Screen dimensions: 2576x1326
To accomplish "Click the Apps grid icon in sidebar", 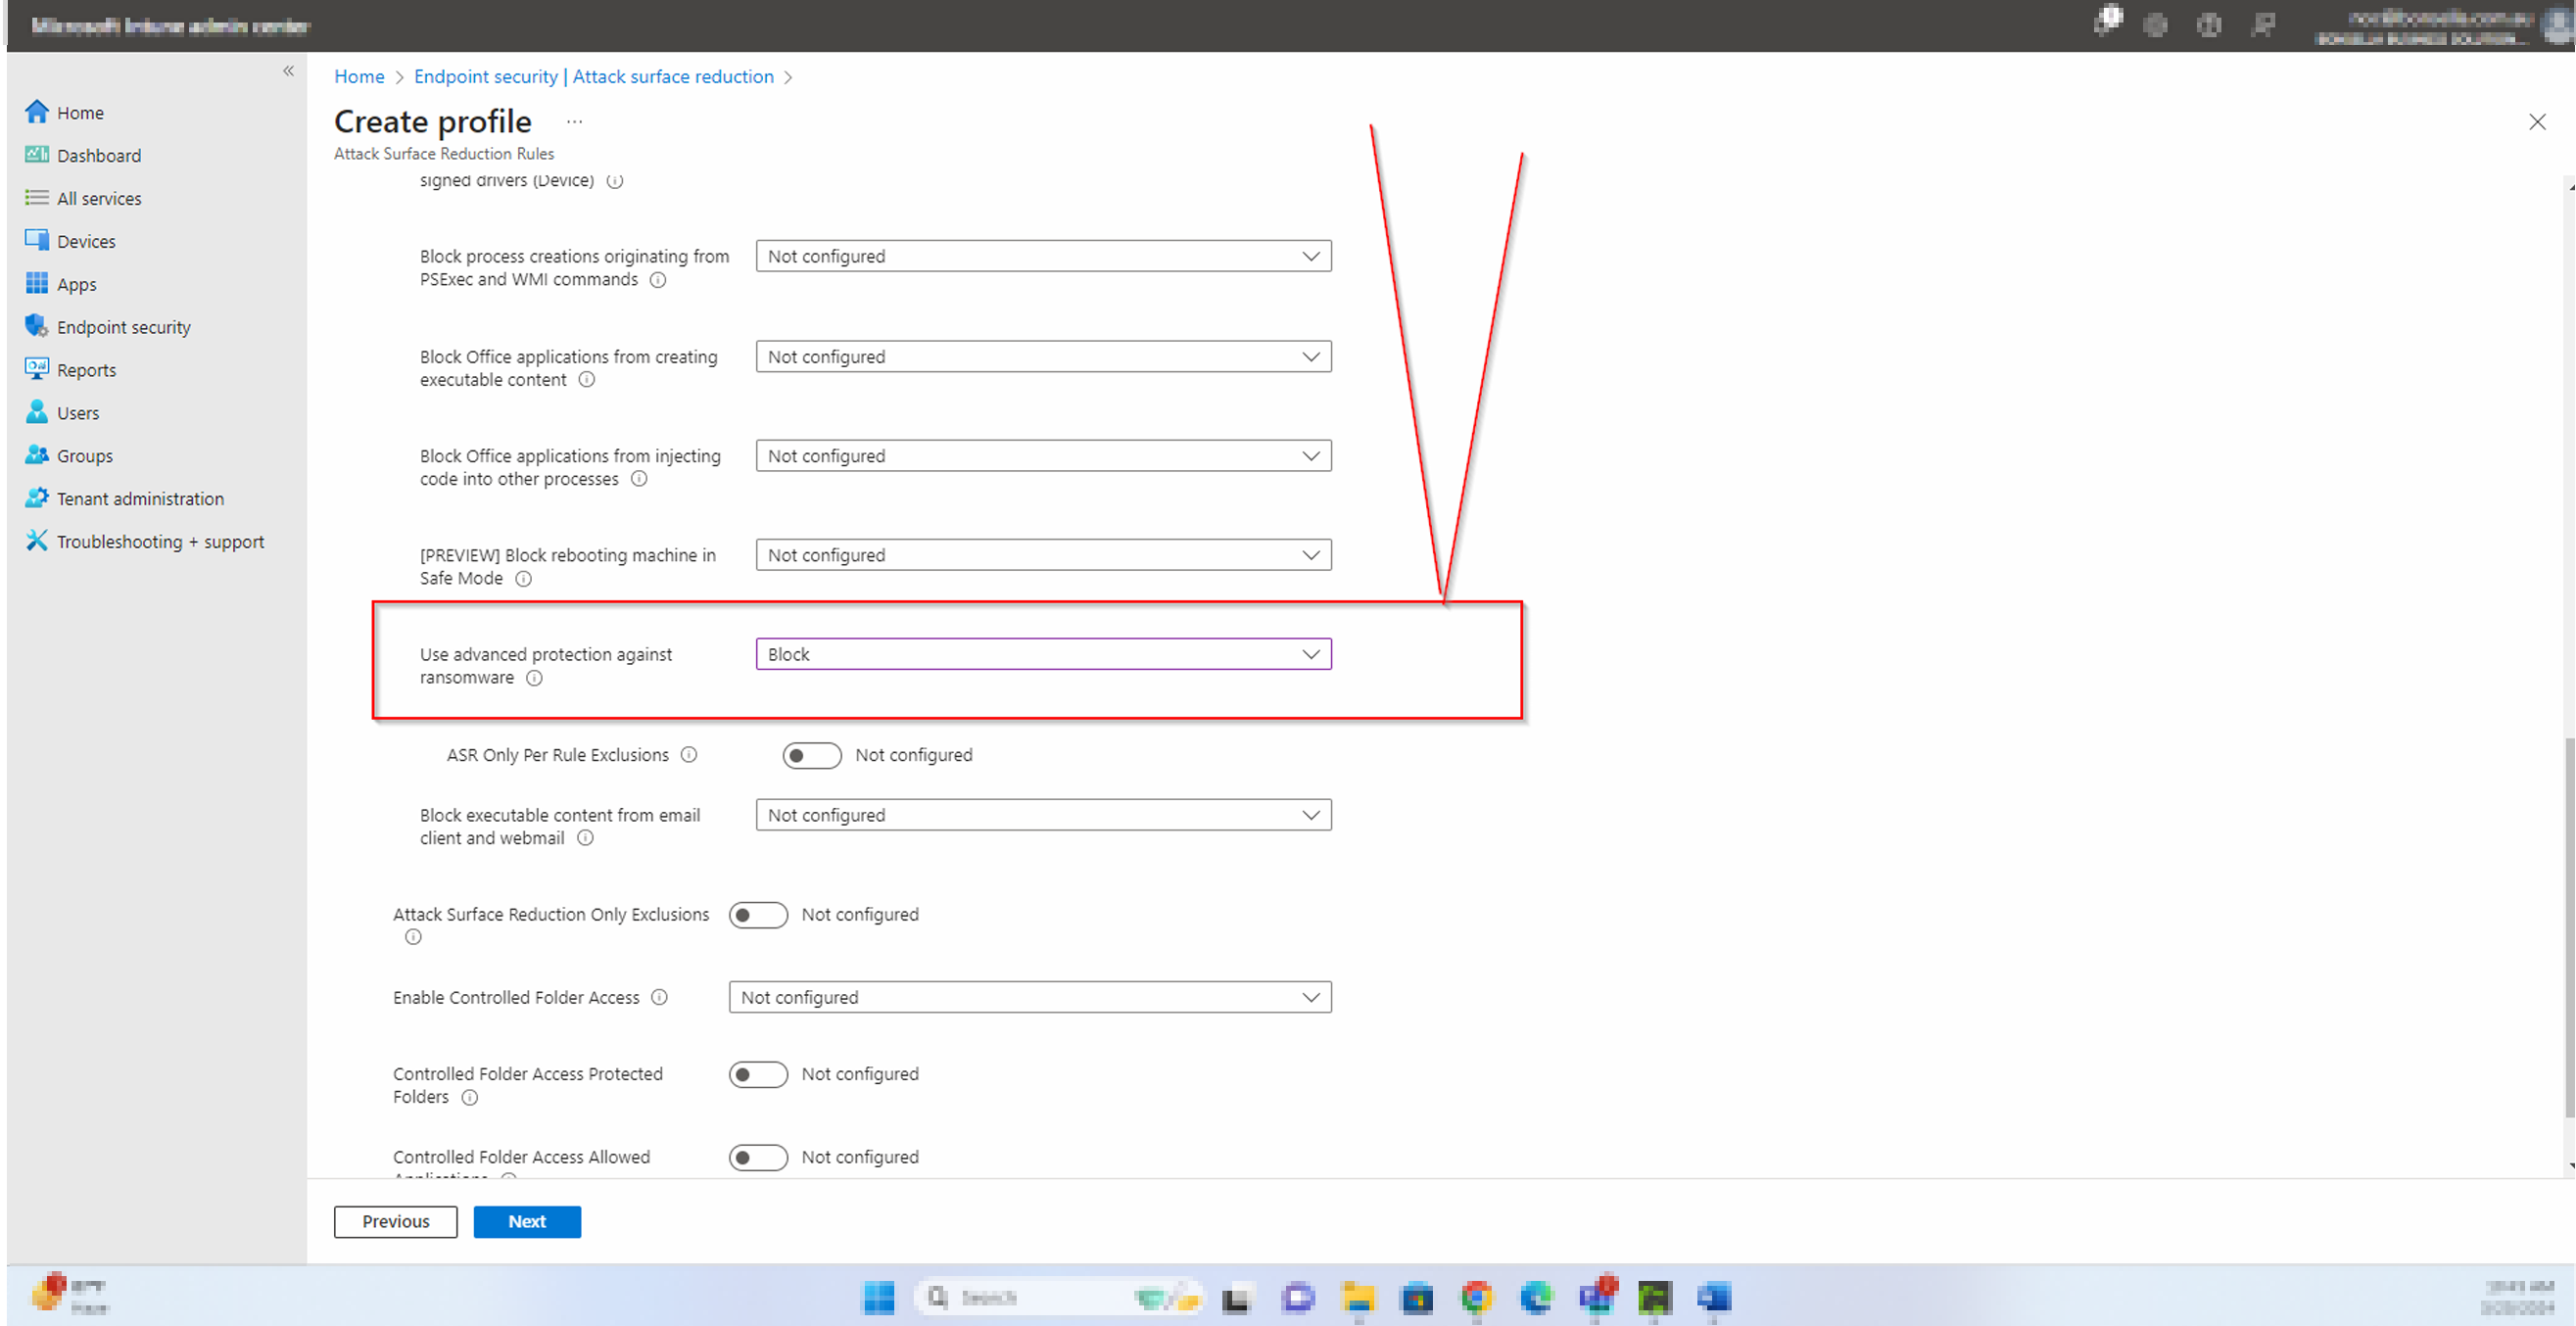I will tap(36, 283).
